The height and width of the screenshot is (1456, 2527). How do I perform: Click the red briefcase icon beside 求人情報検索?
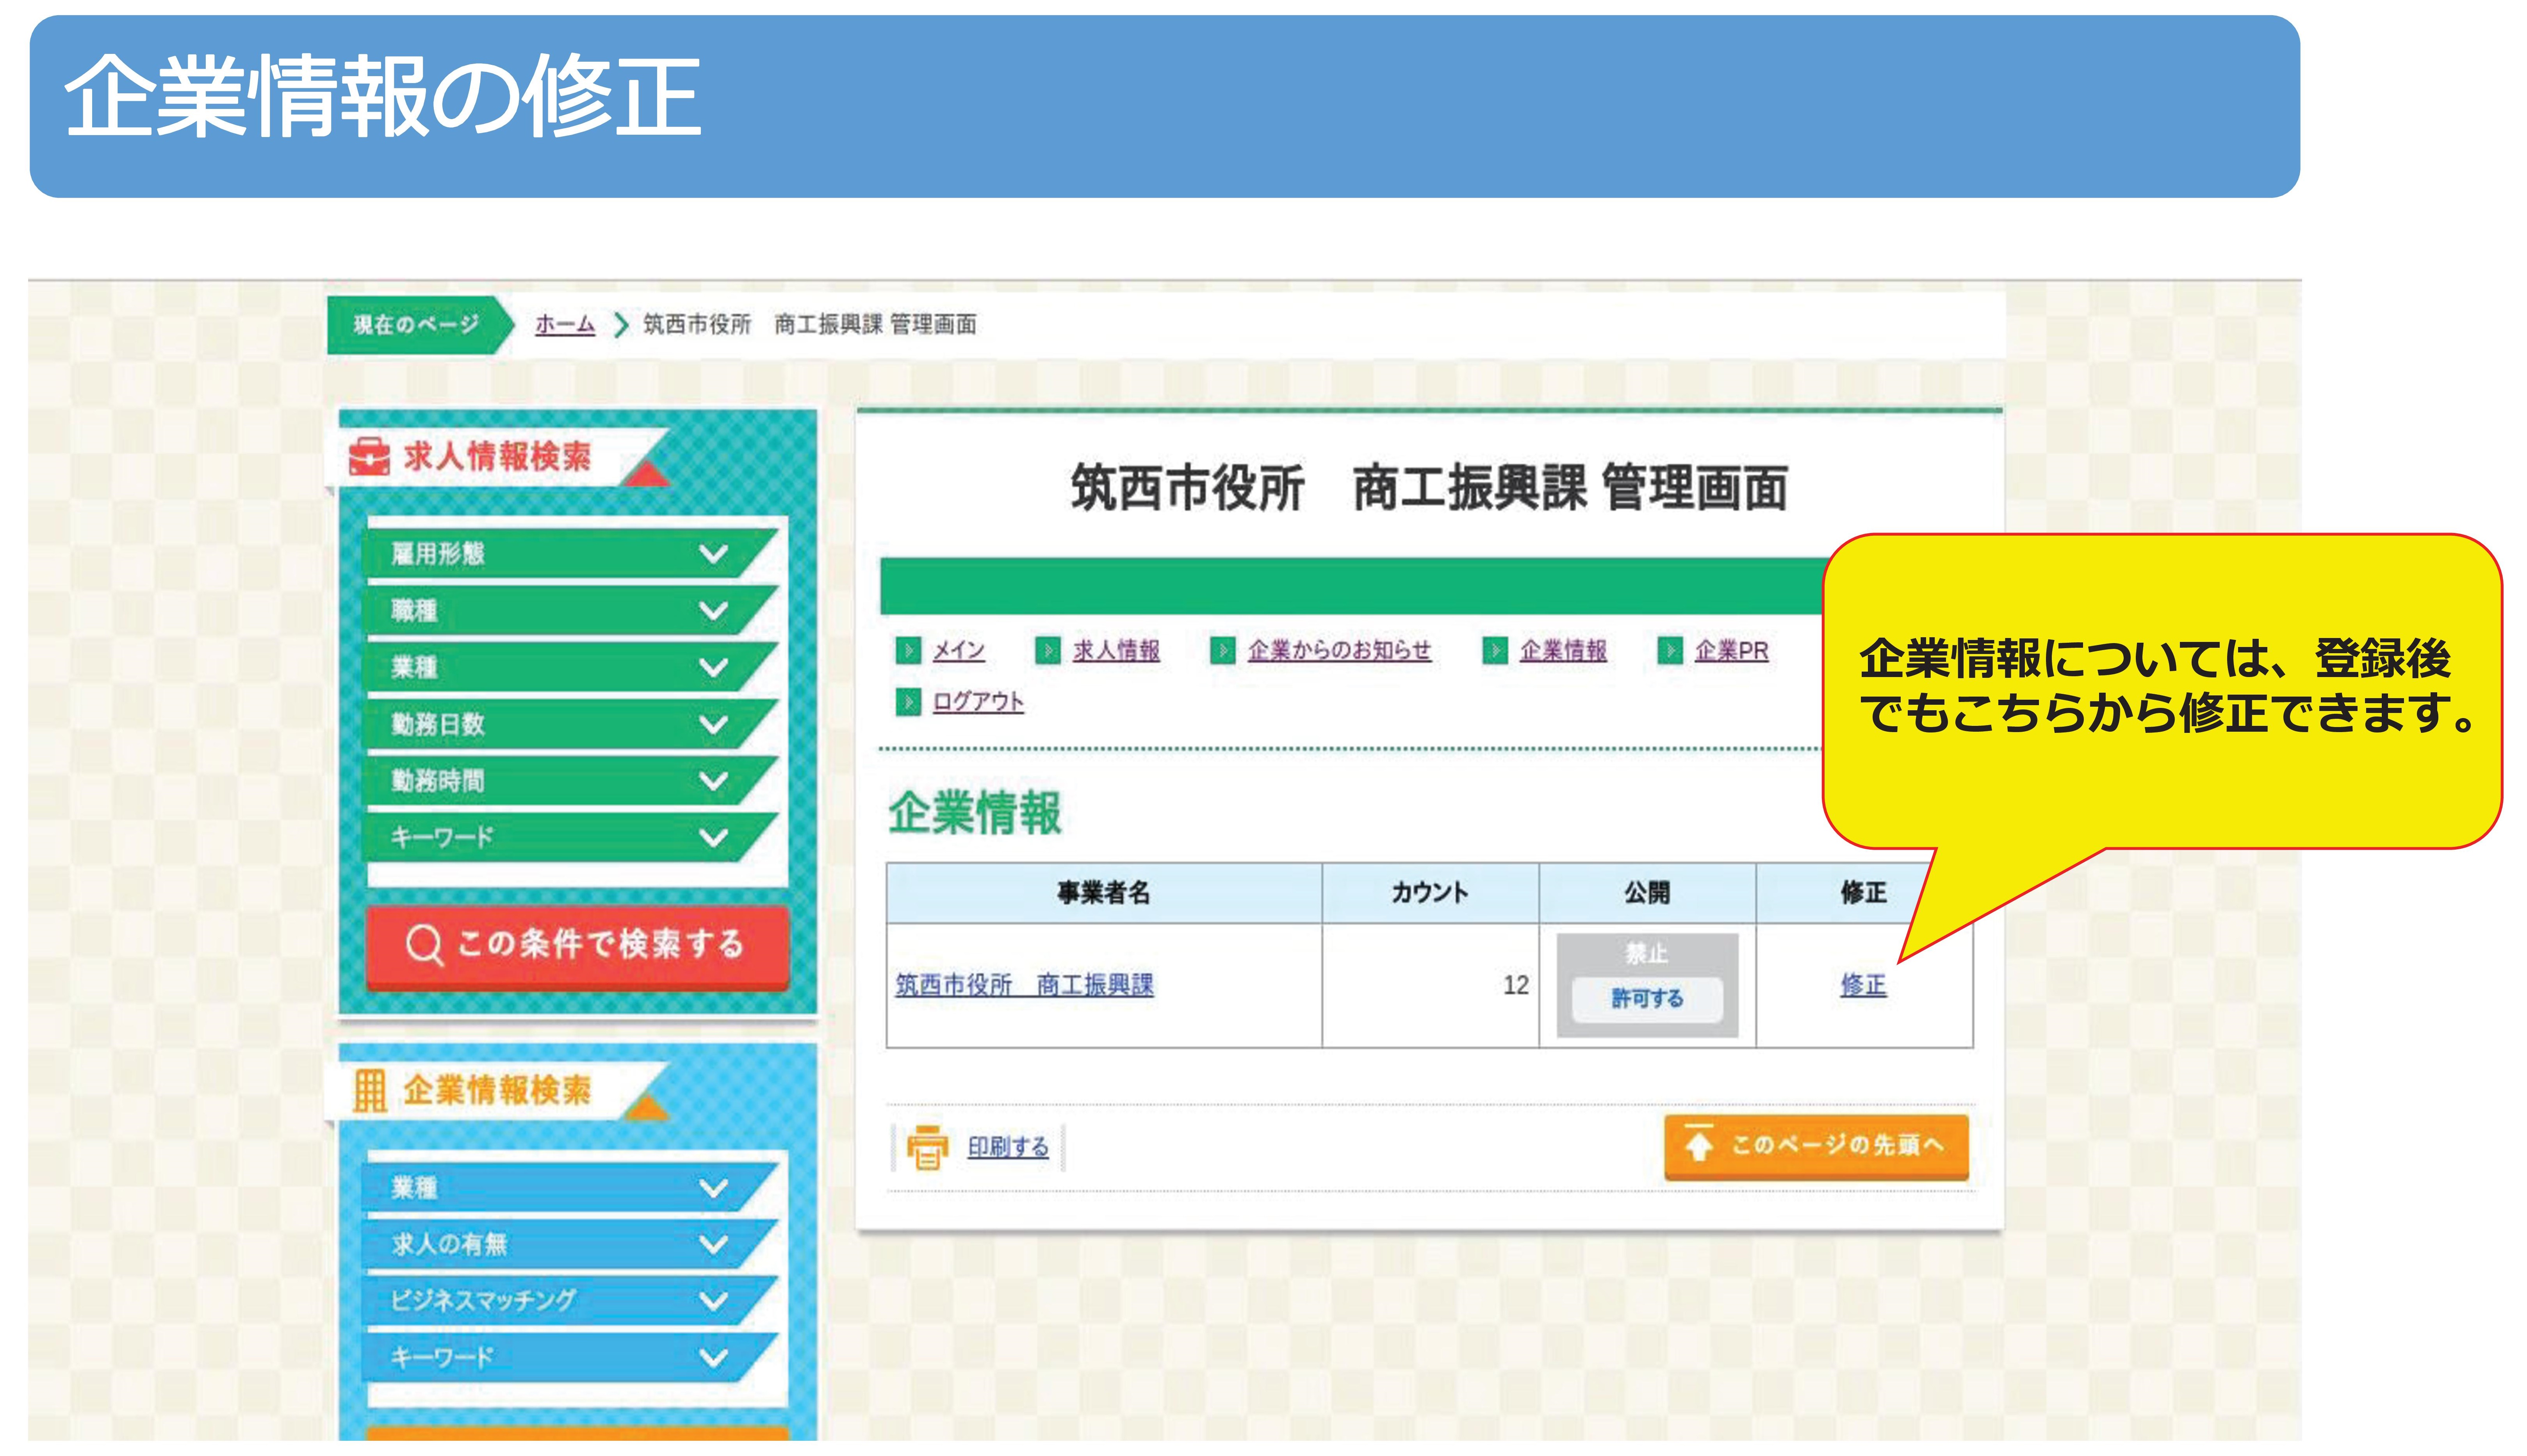369,456
